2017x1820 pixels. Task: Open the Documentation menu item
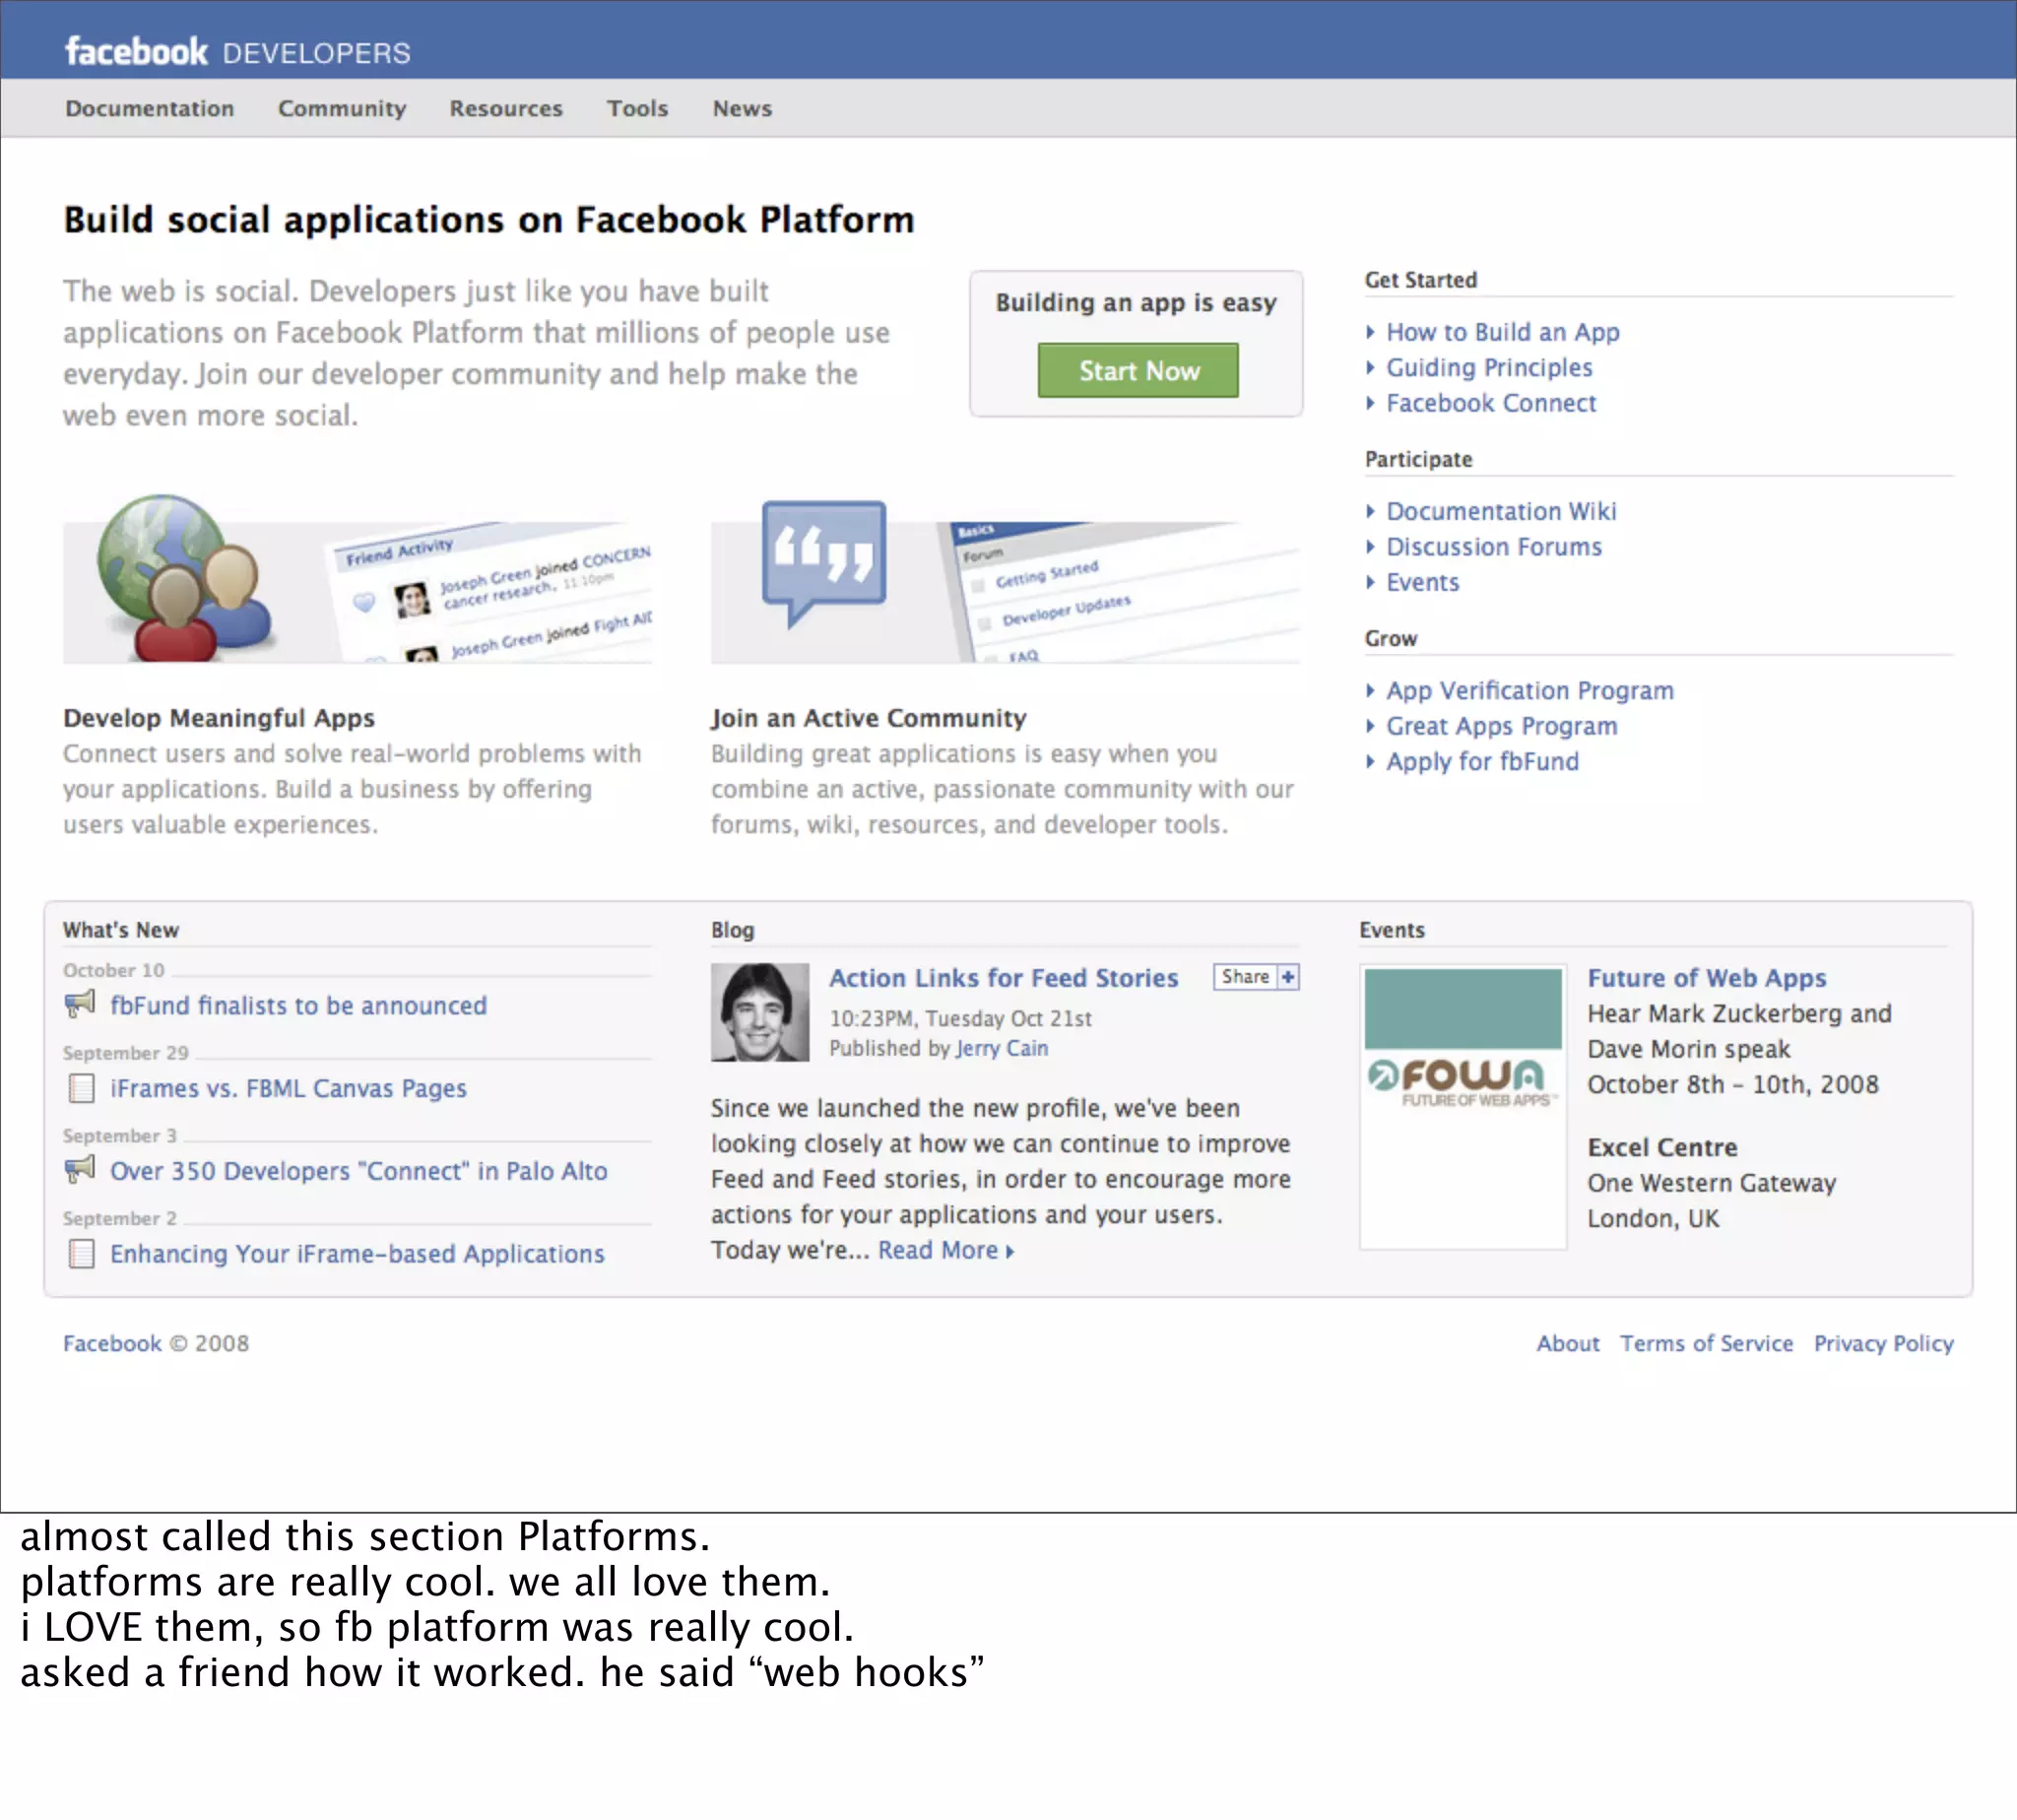pyautogui.click(x=150, y=108)
